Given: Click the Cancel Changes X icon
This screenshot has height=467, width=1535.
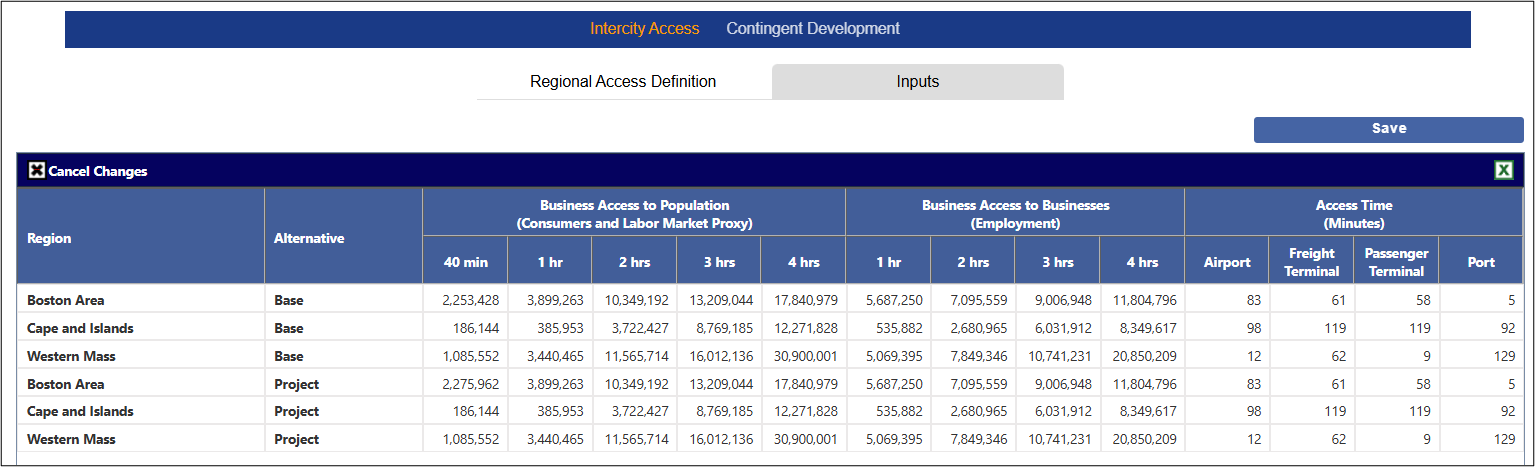Looking at the screenshot, I should pyautogui.click(x=36, y=171).
